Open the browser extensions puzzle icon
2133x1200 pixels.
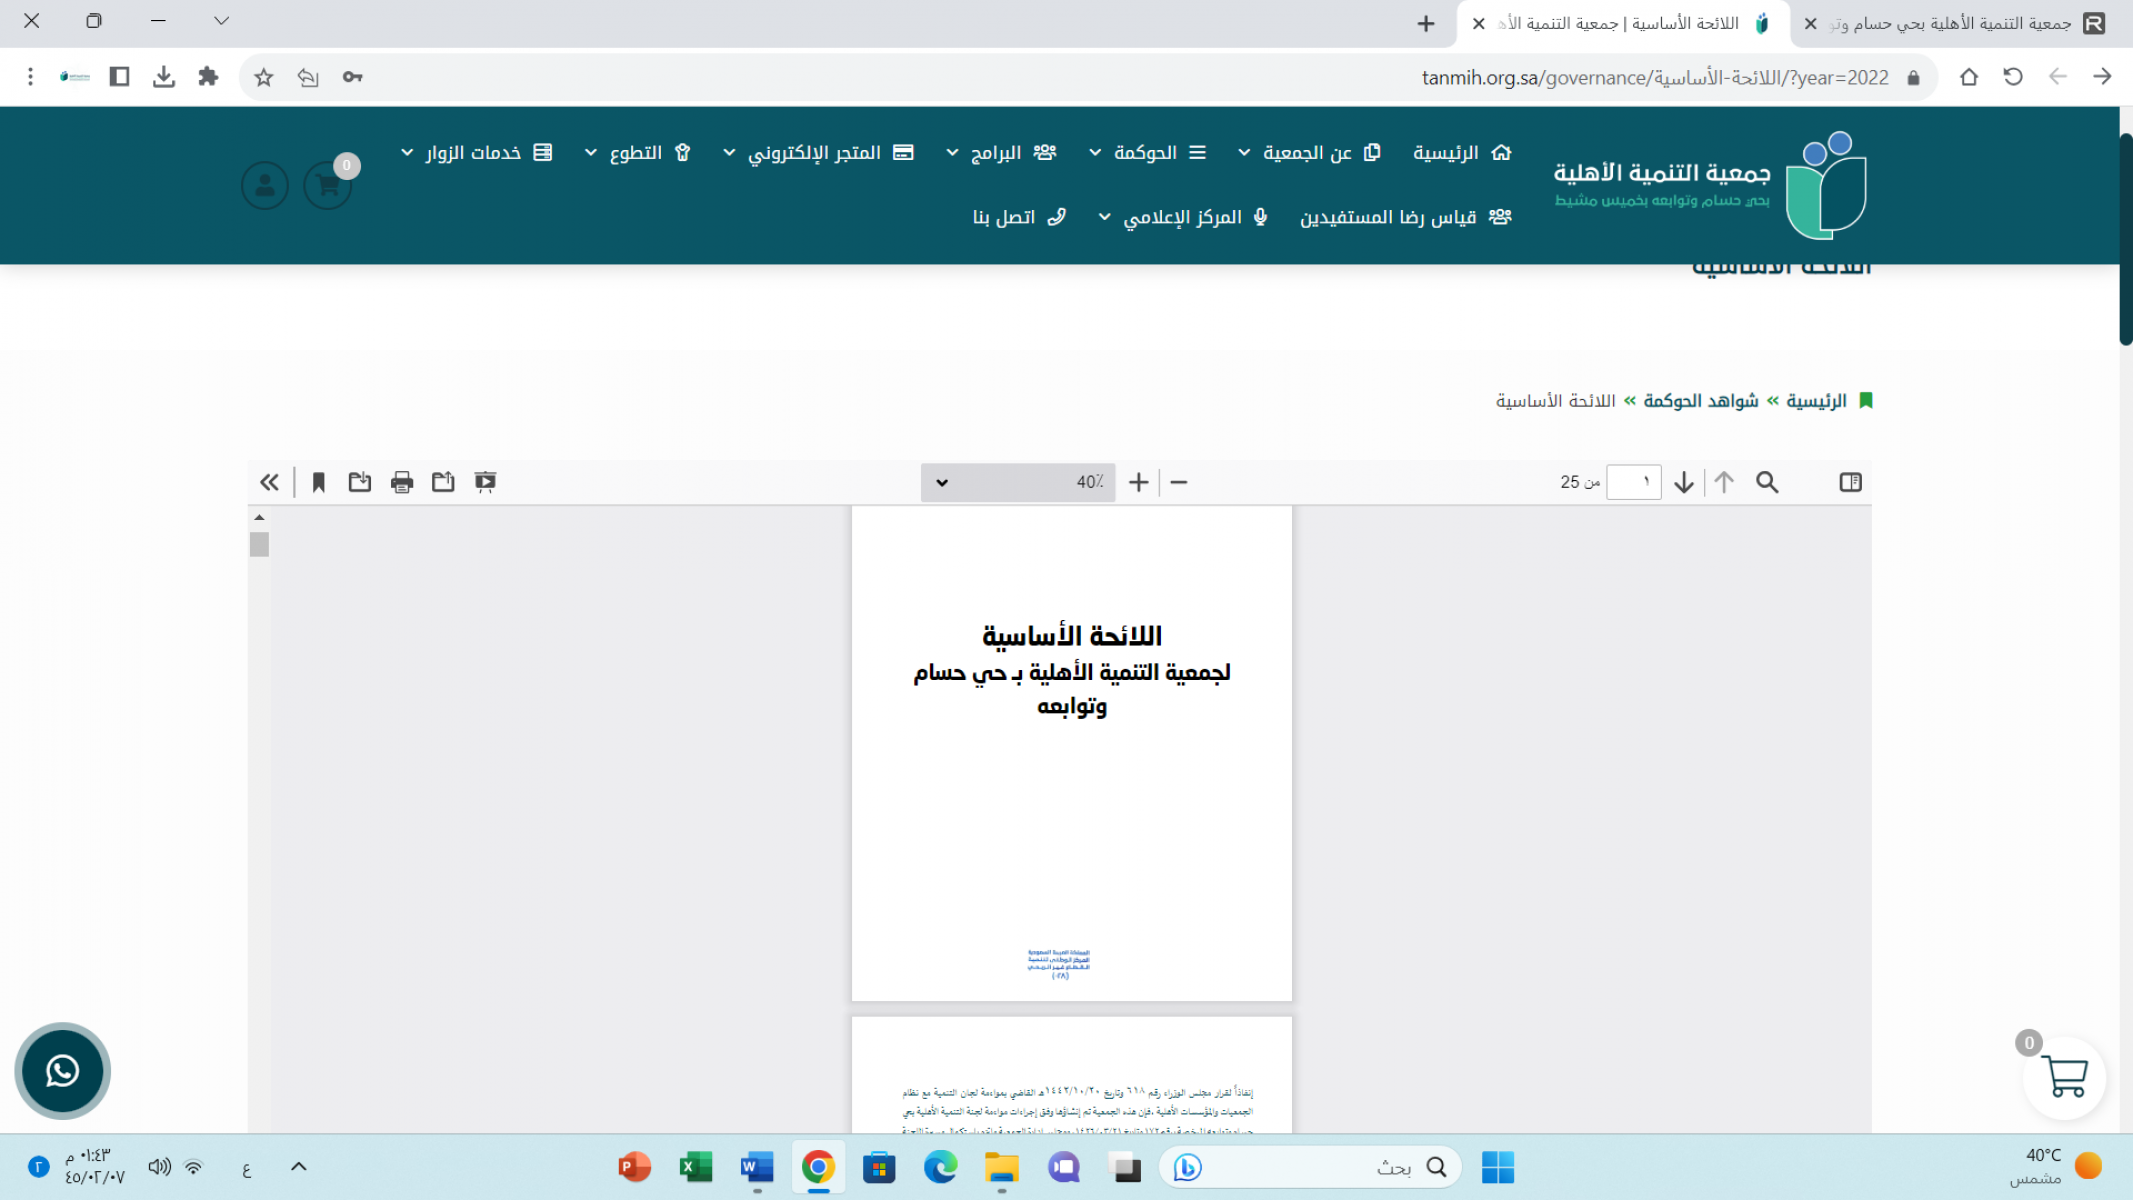pos(208,77)
